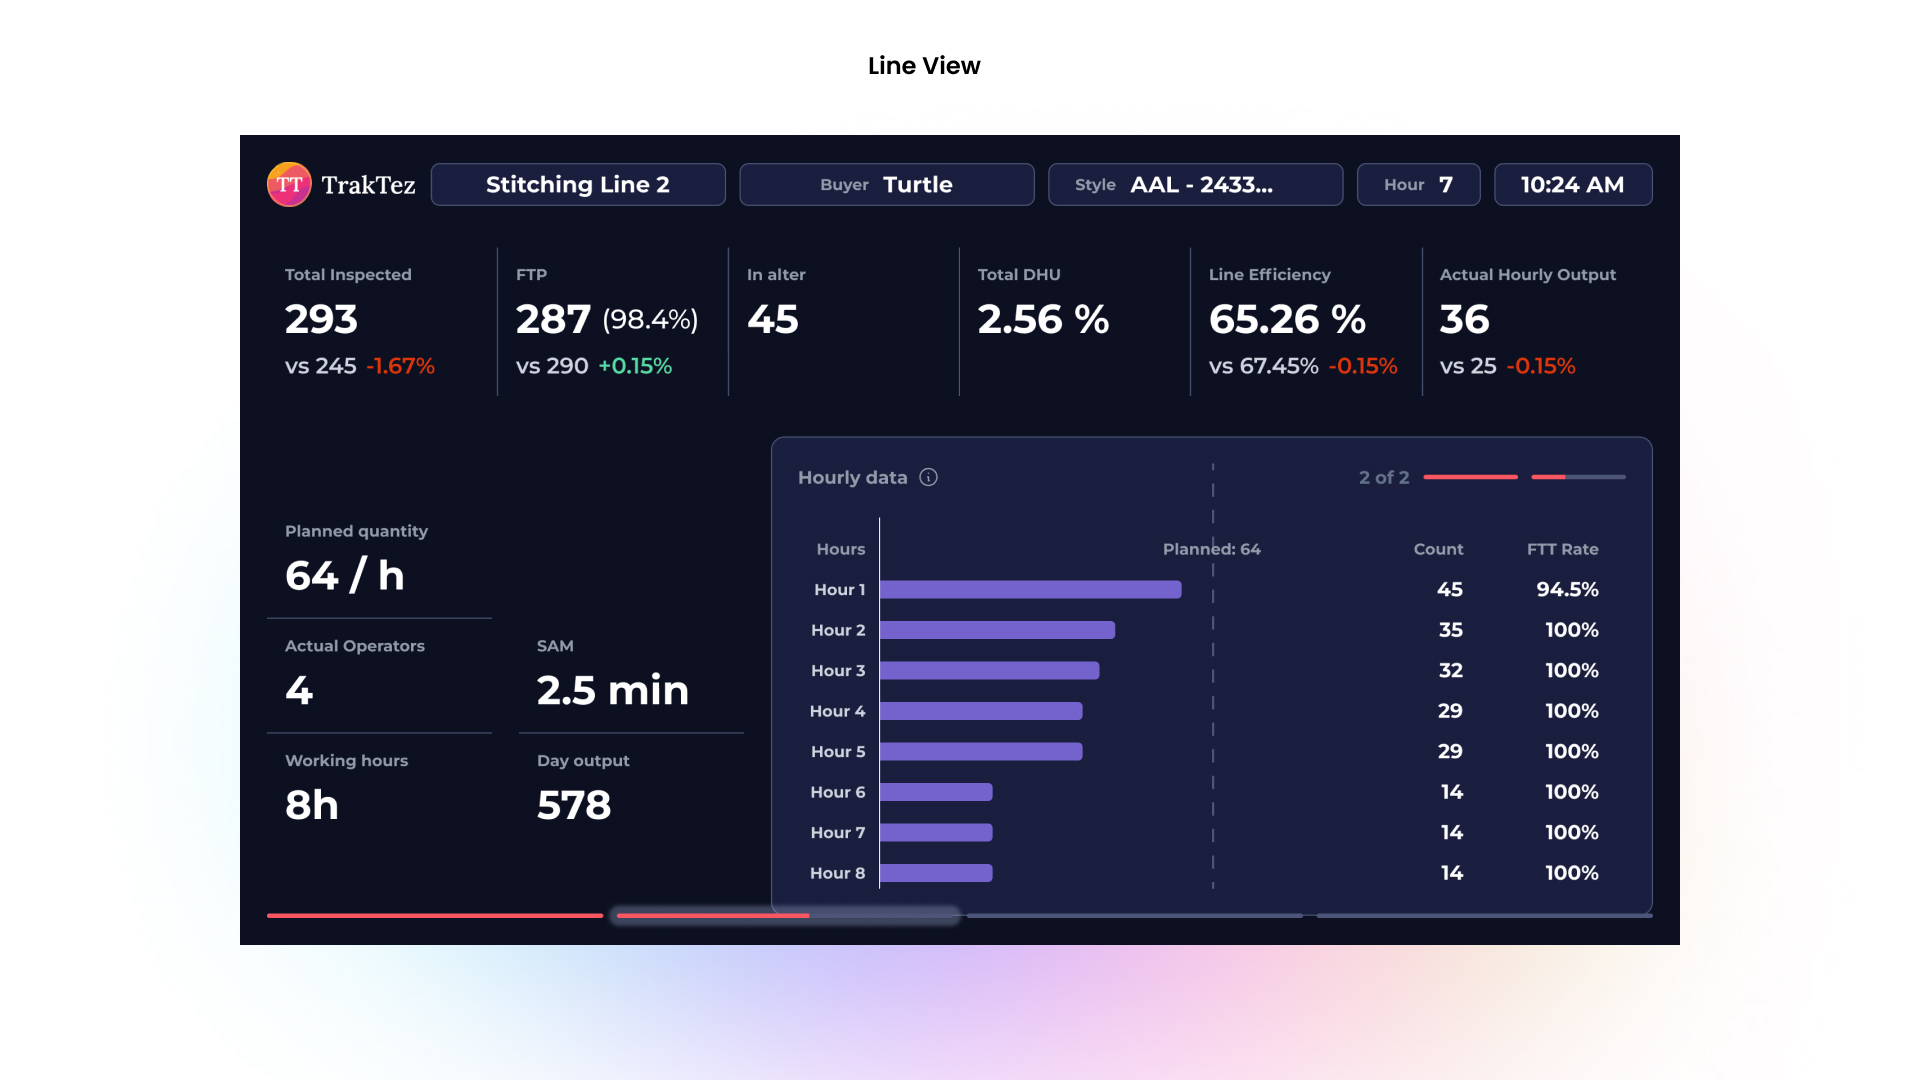Click the FTT Rate column header
This screenshot has width=1920, height=1080.
click(x=1562, y=549)
